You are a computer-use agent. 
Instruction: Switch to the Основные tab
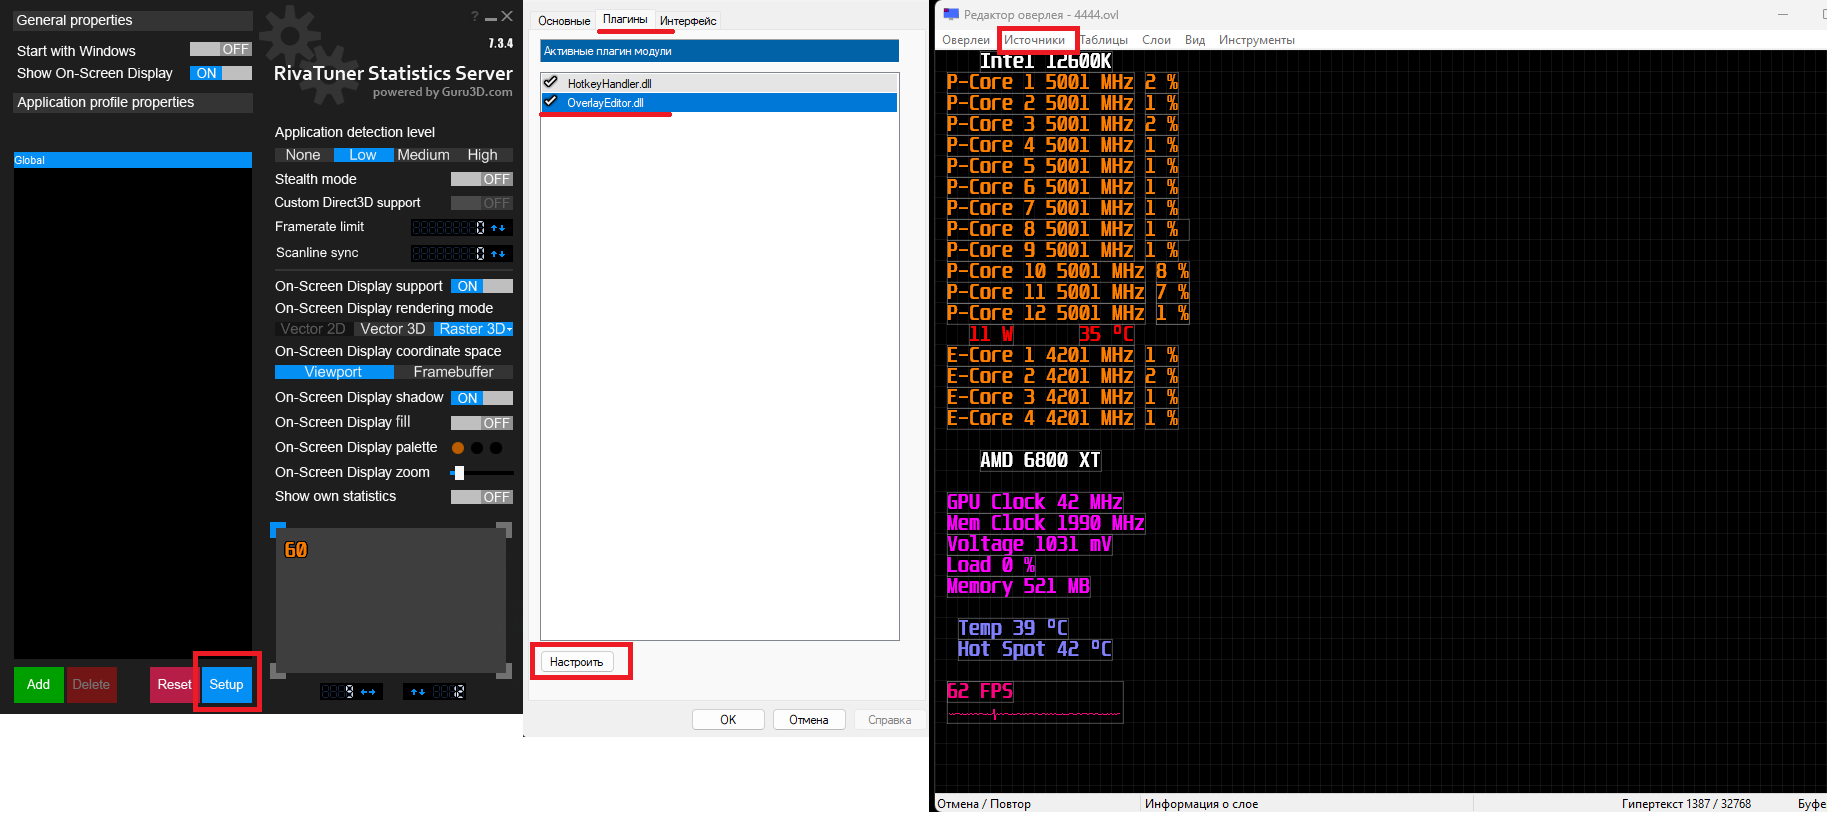(564, 21)
